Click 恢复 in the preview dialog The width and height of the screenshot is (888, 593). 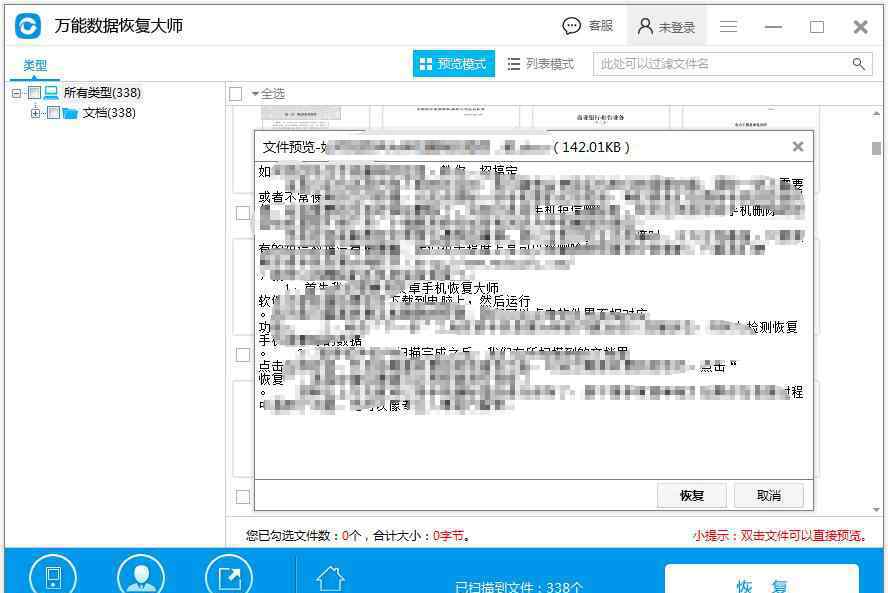point(691,496)
